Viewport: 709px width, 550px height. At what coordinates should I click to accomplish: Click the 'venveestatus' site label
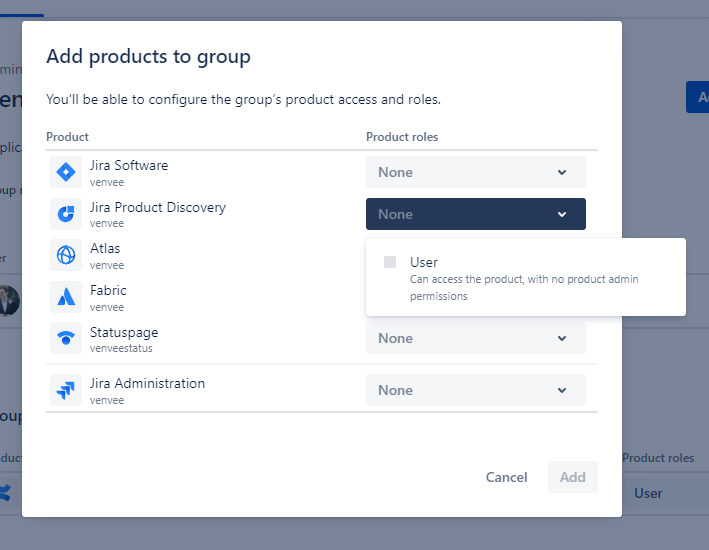121,348
